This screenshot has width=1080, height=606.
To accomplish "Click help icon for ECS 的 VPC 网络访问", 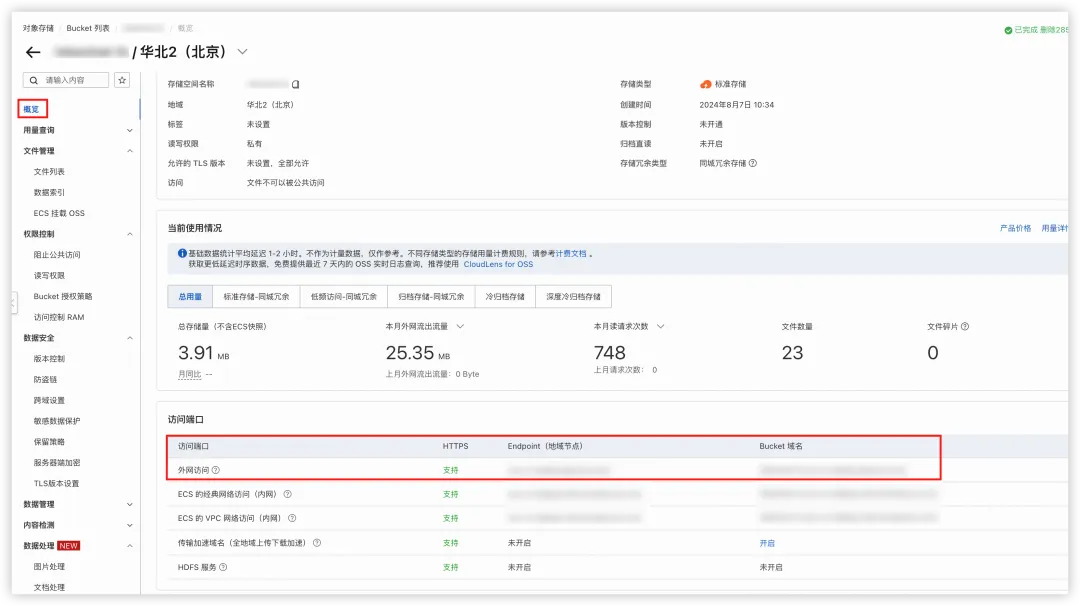I will pyautogui.click(x=292, y=519).
